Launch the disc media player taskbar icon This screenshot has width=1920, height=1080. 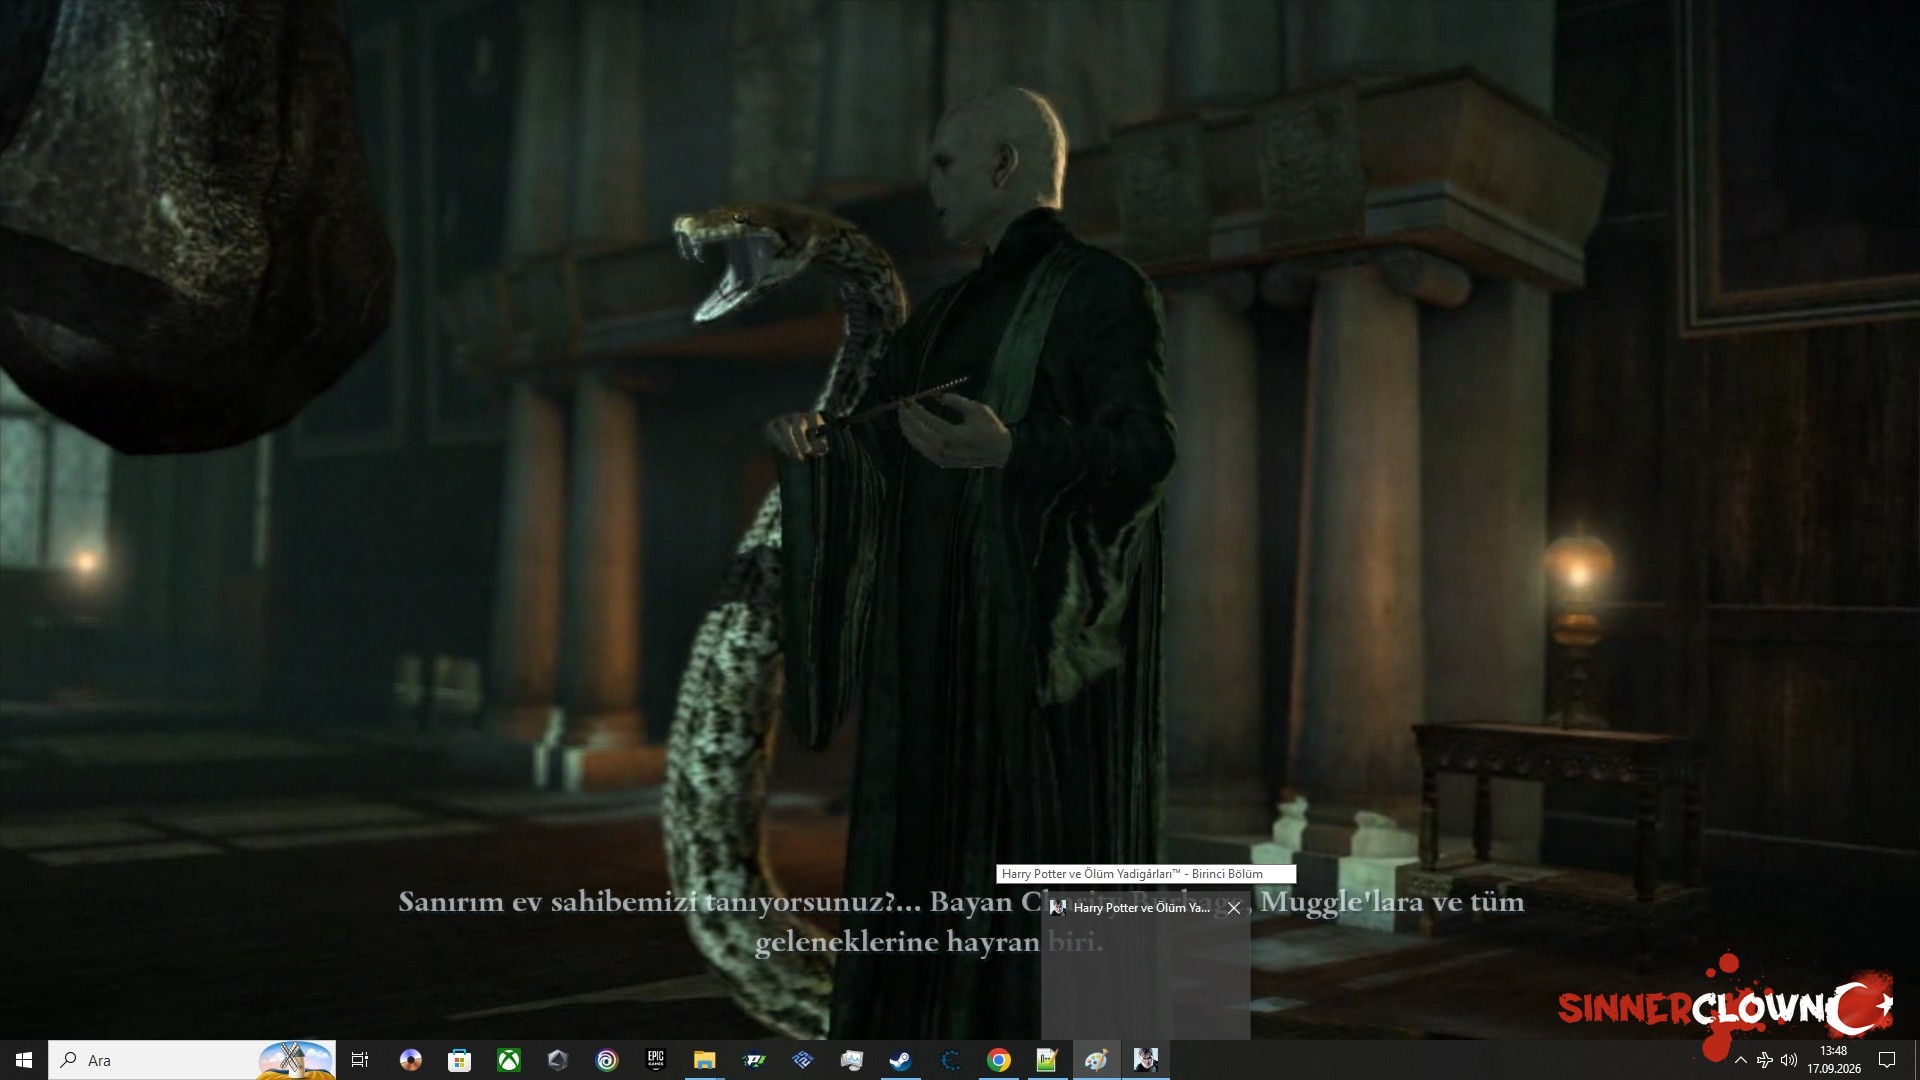click(410, 1060)
